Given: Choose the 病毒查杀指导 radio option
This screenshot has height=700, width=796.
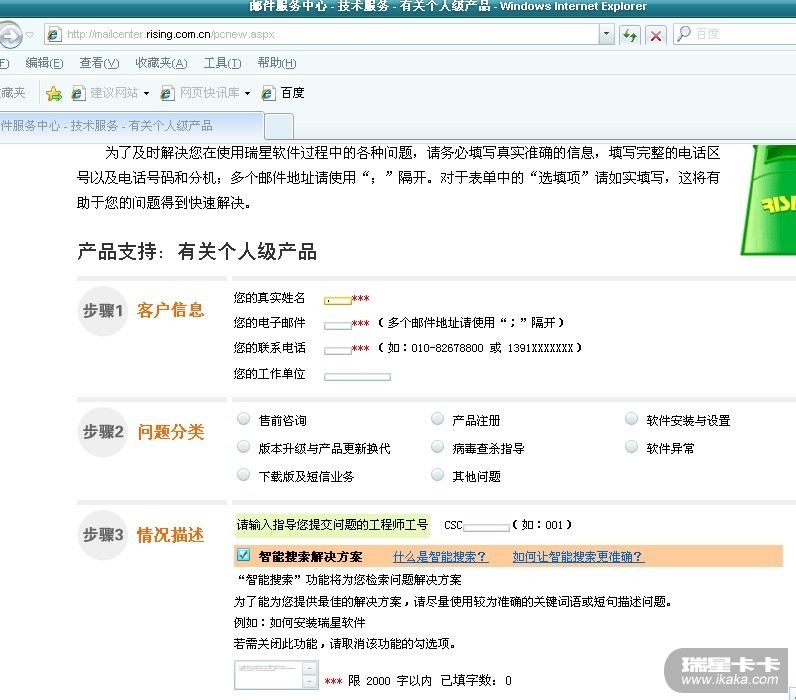Looking at the screenshot, I should [x=438, y=448].
